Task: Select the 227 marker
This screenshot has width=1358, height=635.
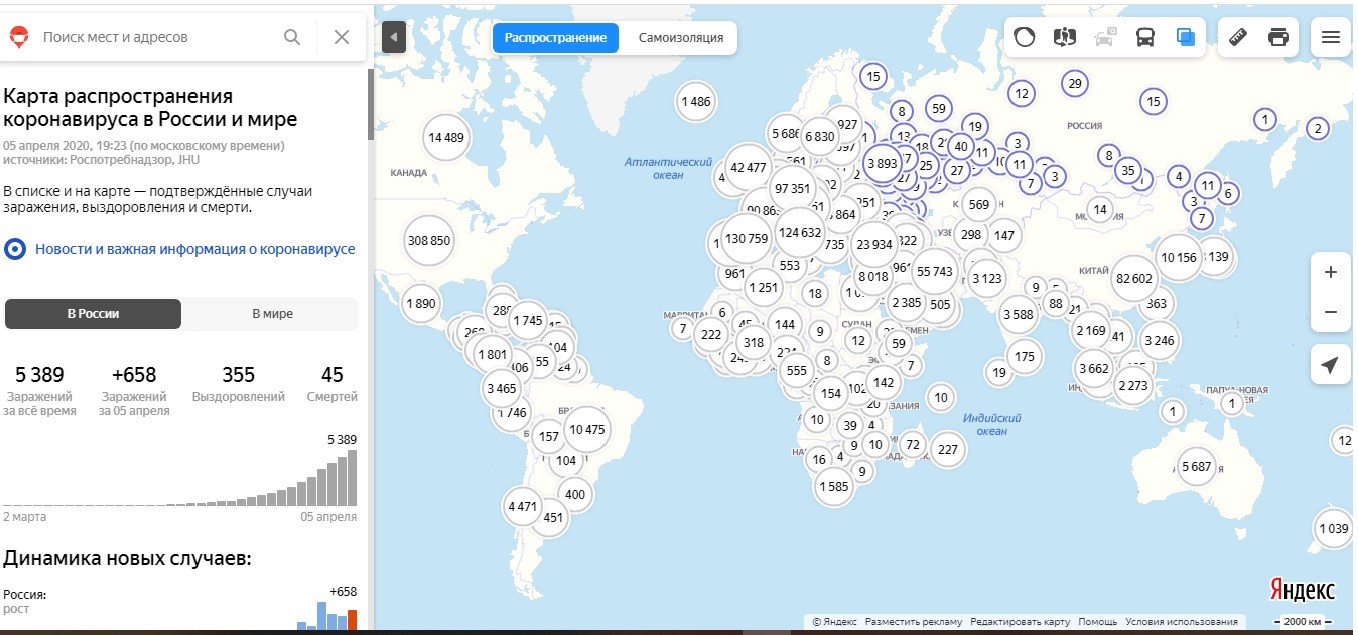Action: pyautogui.click(x=947, y=450)
